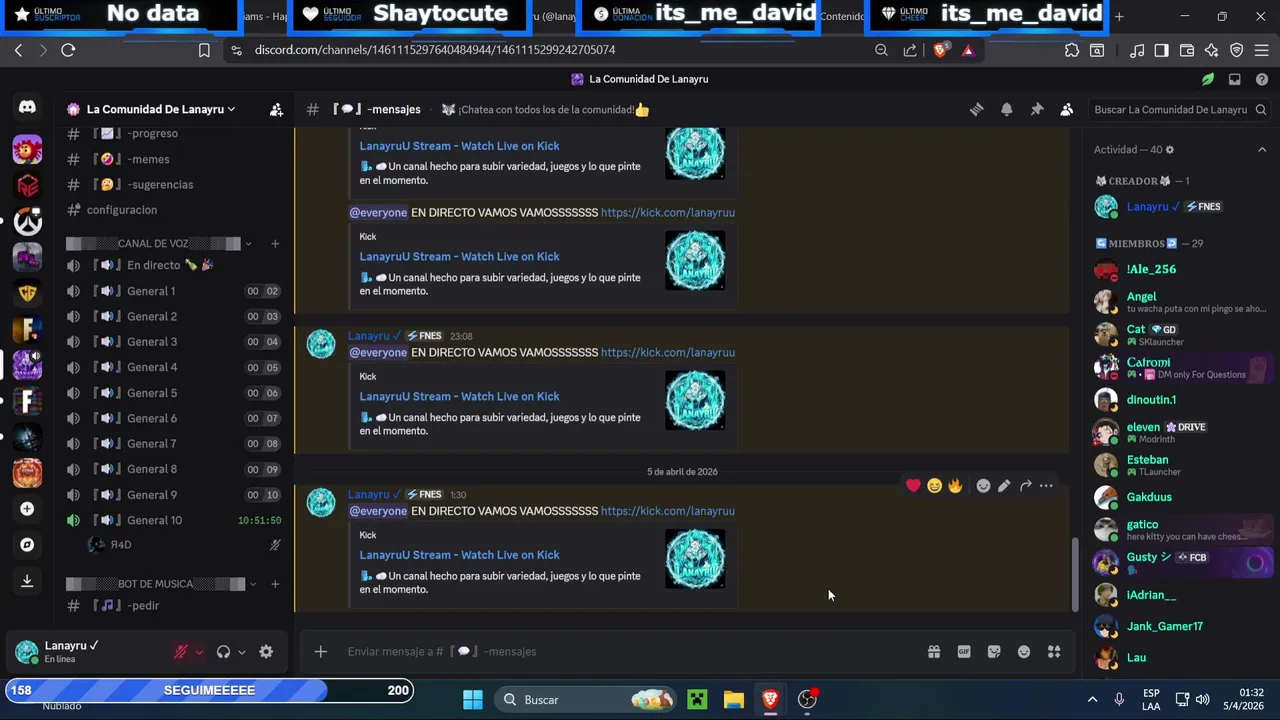The height and width of the screenshot is (720, 1280).
Task: Create channel in CANAL DE VOZ category
Action: pyautogui.click(x=275, y=243)
